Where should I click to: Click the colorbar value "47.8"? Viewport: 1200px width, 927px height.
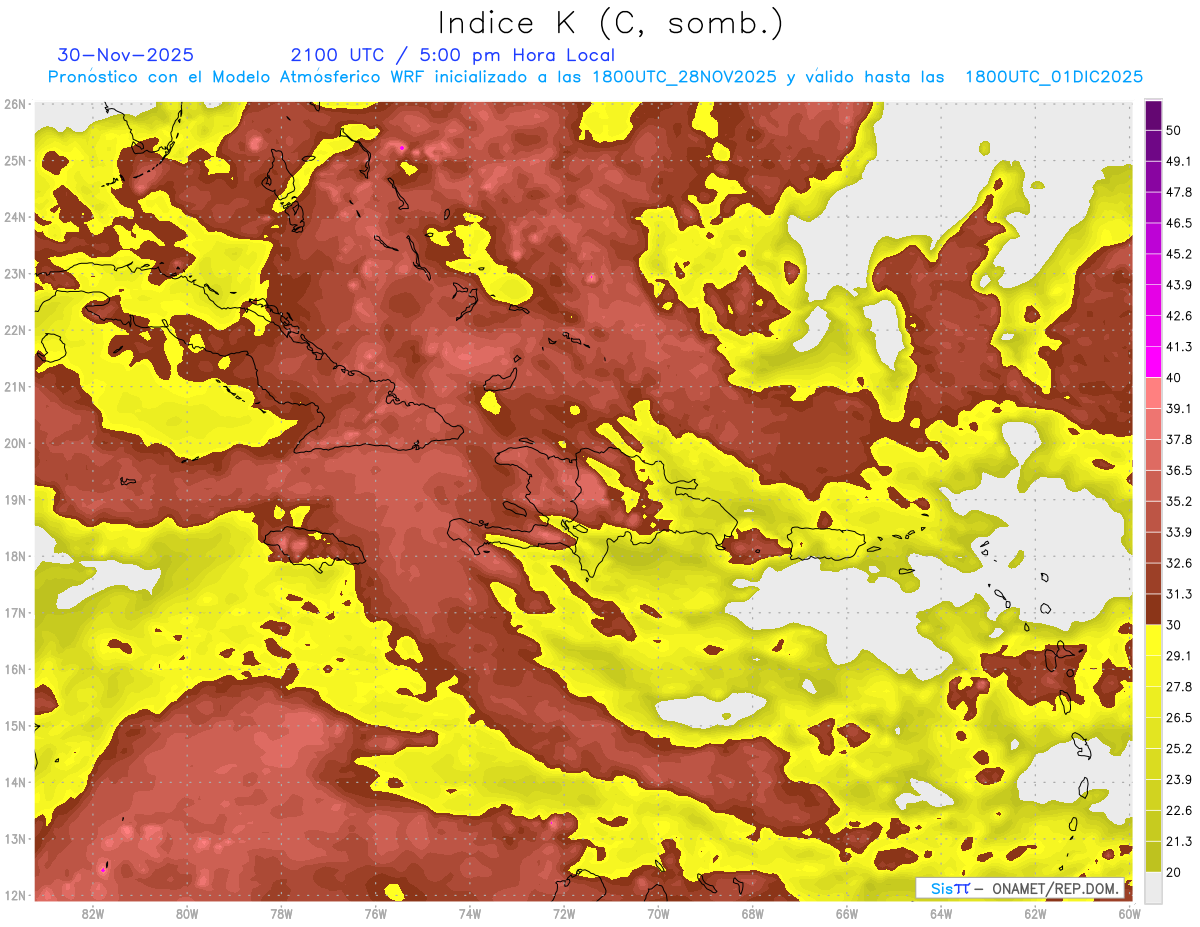[1178, 192]
